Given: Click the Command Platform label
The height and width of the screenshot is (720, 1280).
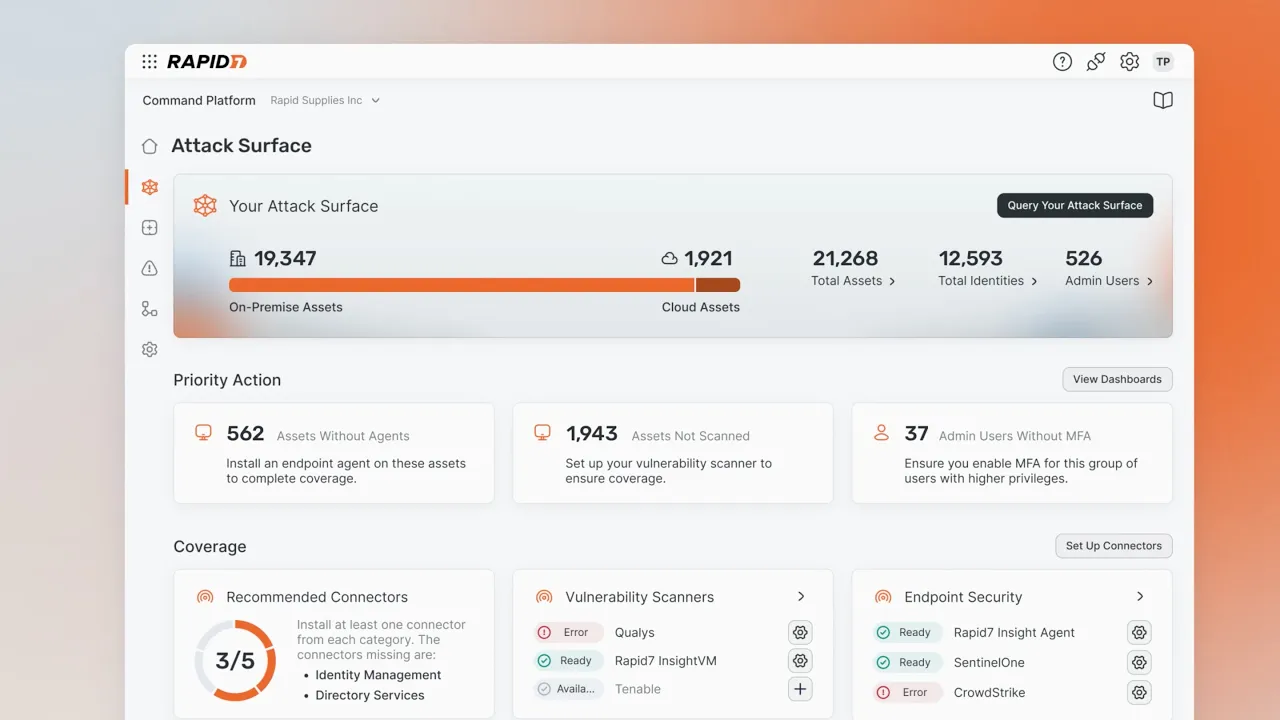Looking at the screenshot, I should coord(199,100).
